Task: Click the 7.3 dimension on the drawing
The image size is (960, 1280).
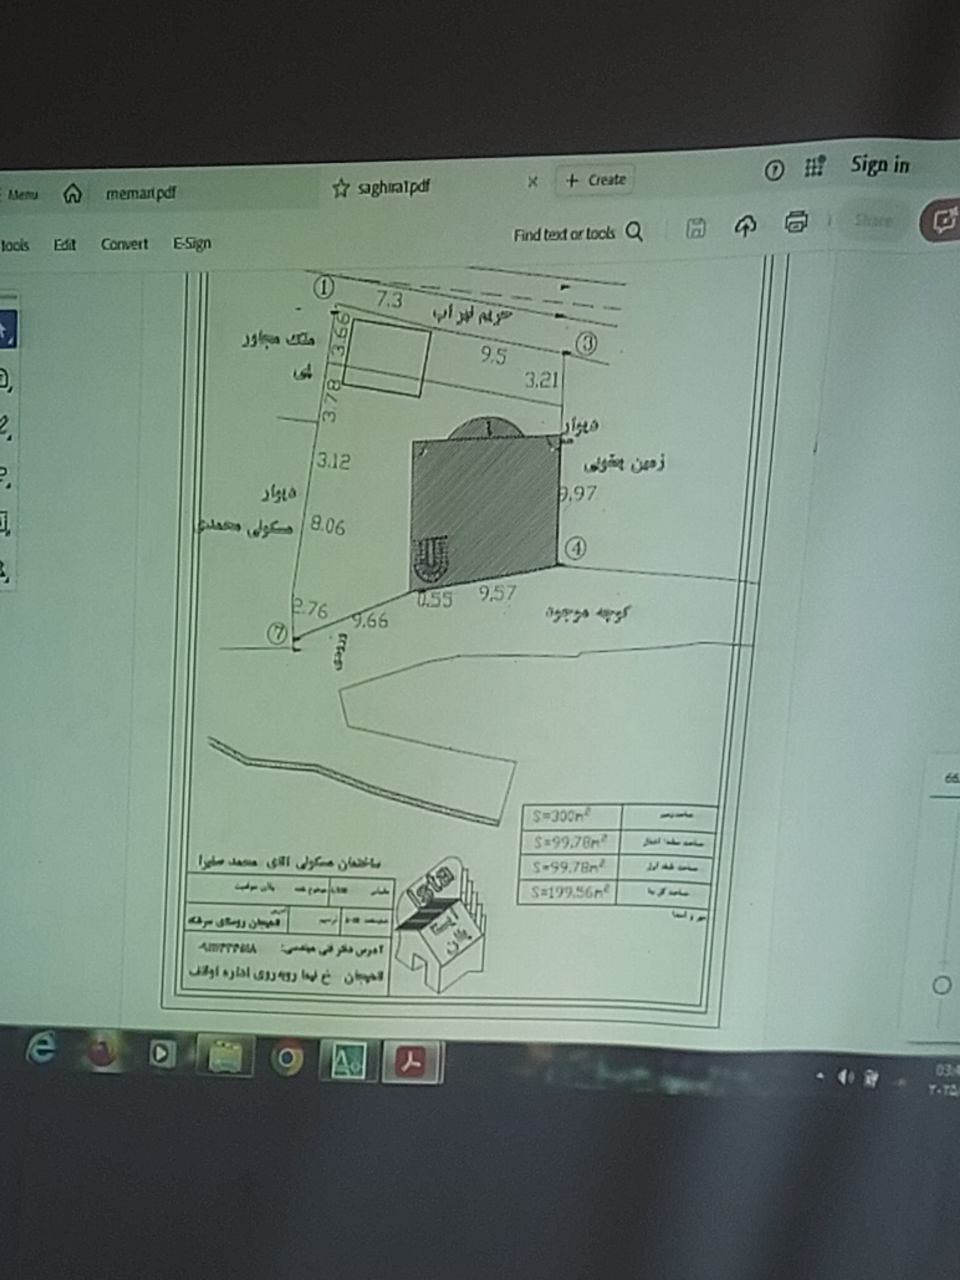Action: (x=389, y=300)
